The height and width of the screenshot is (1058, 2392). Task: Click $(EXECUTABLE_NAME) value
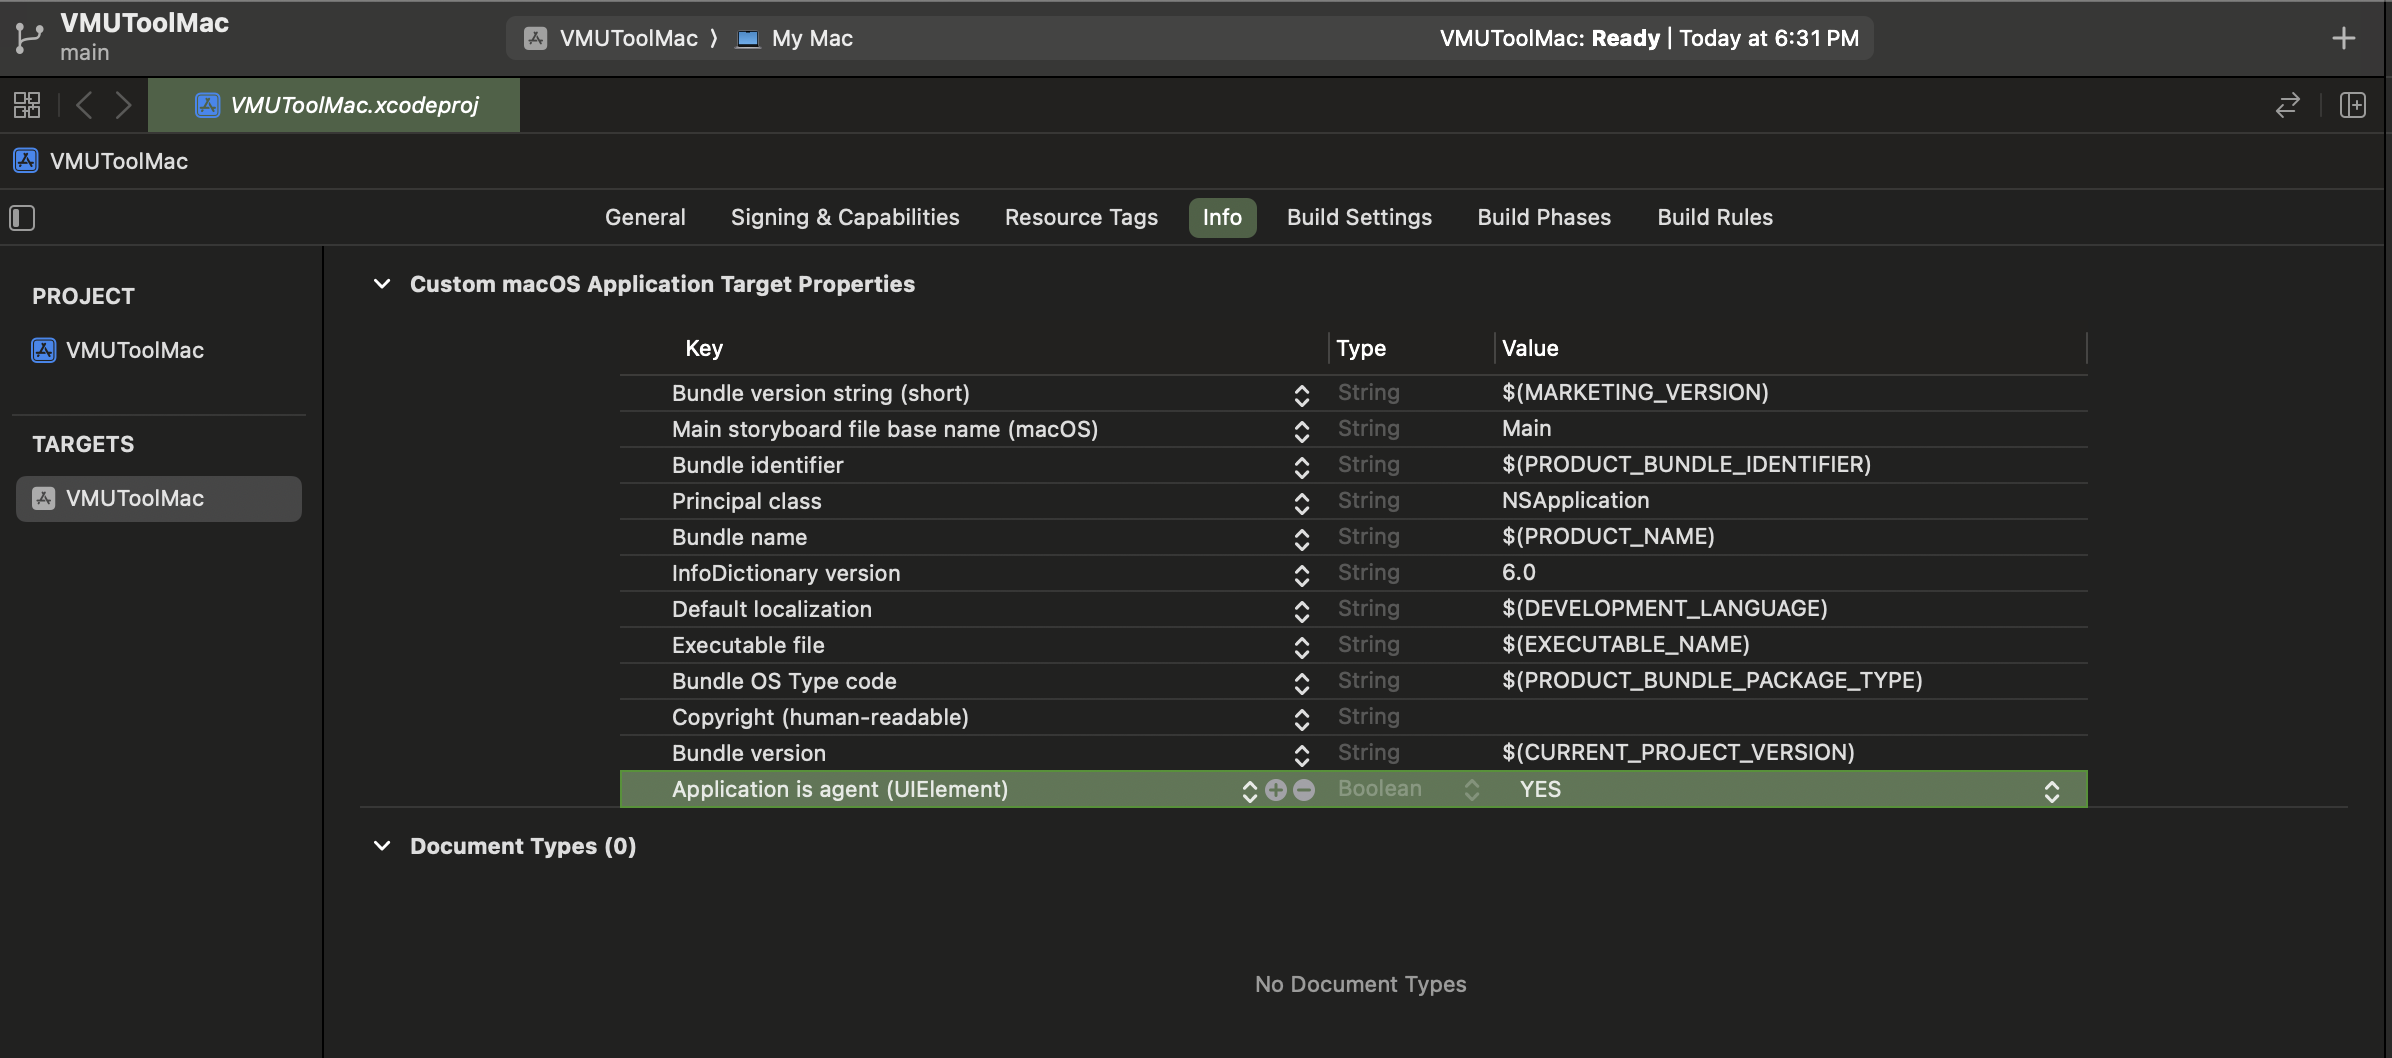tap(1625, 644)
